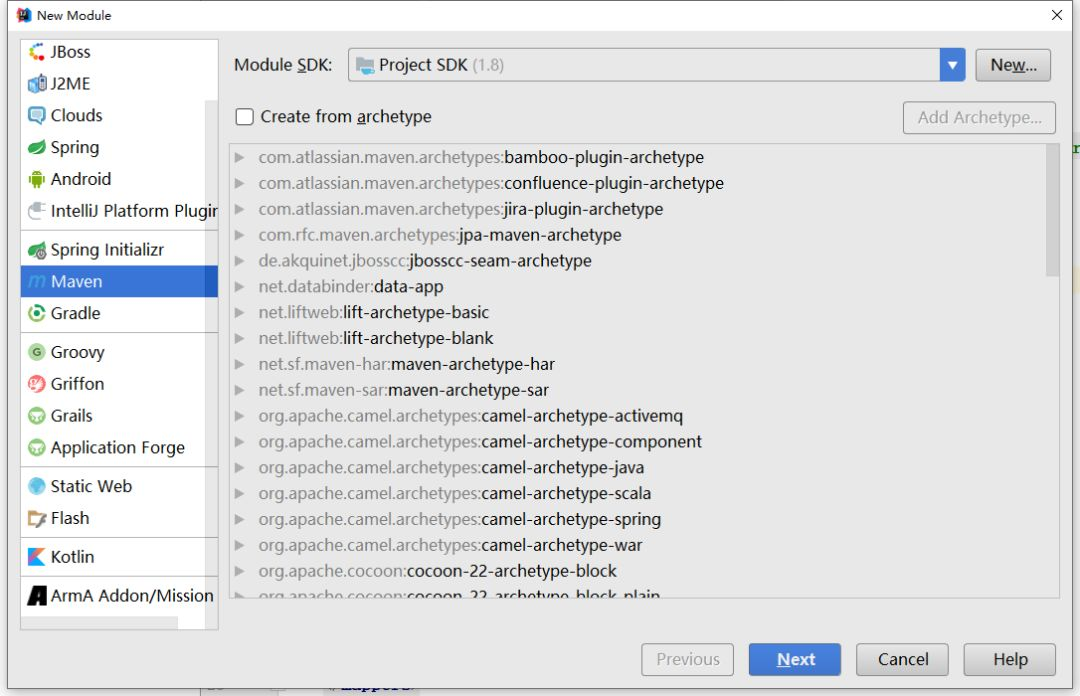Viewport: 1080px width, 696px height.
Task: Open Help for New Module
Action: click(1010, 659)
